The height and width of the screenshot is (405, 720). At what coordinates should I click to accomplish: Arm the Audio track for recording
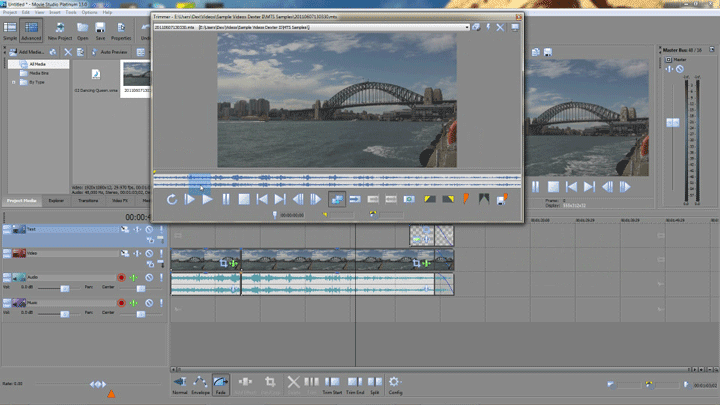[x=121, y=277]
